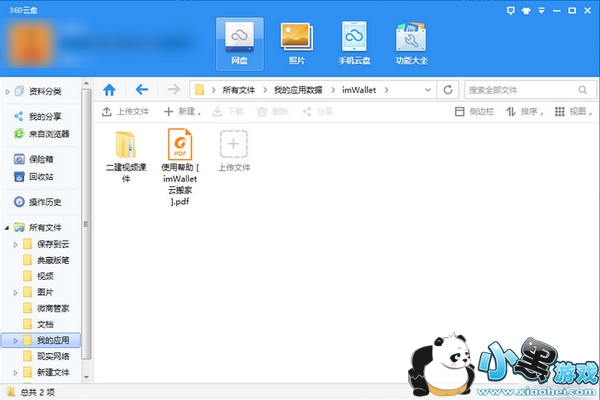600x400 pixels.
Task: Select the 保存到云 folder
Action: [x=53, y=244]
